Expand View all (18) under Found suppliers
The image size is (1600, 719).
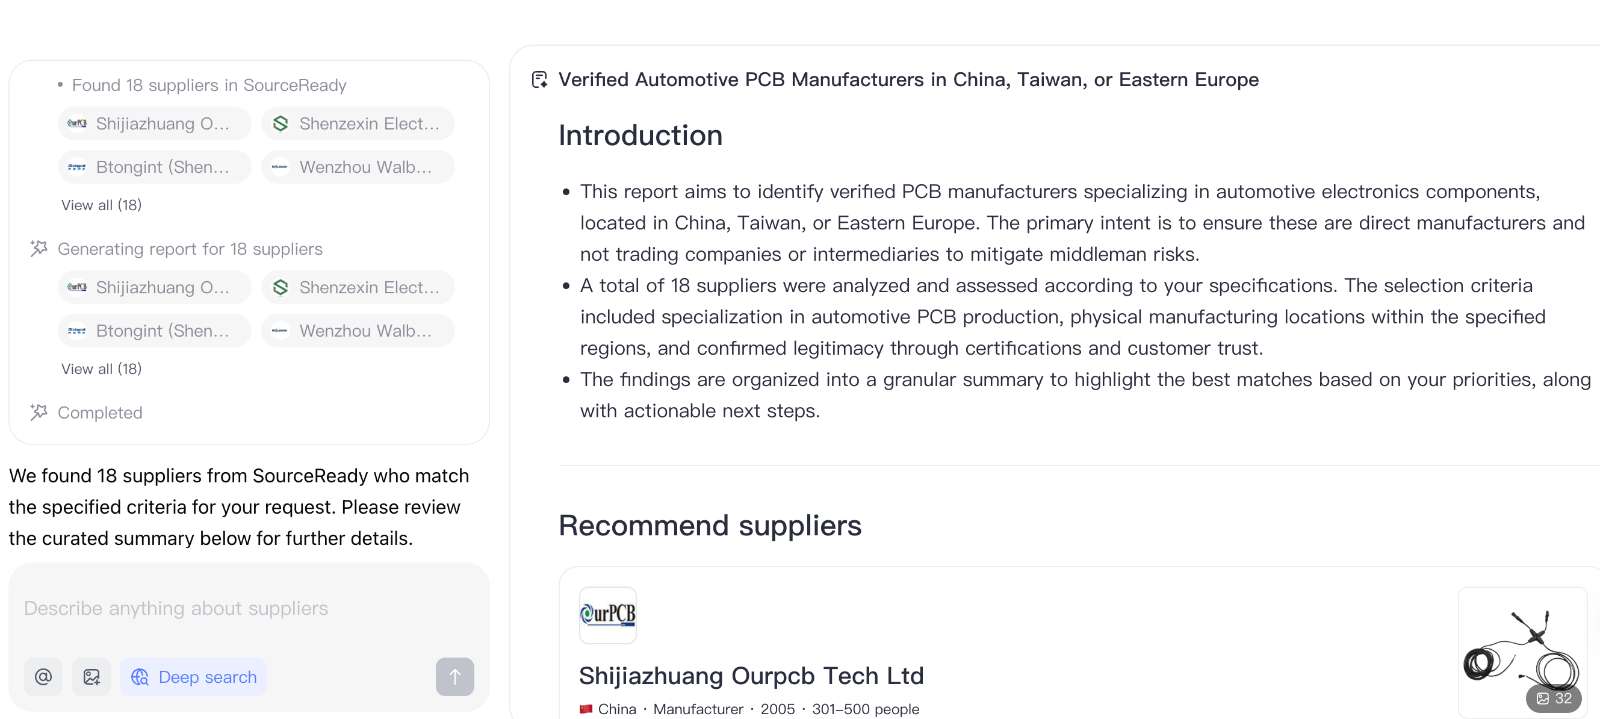pyautogui.click(x=102, y=205)
